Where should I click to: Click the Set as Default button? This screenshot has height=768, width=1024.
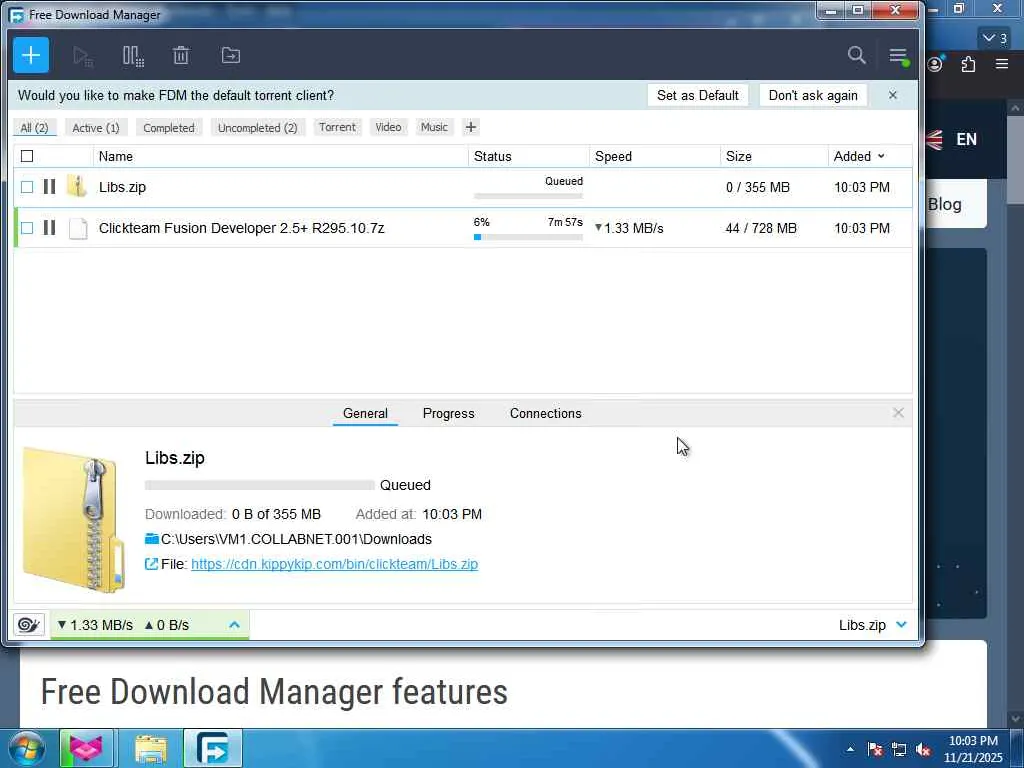click(697, 95)
